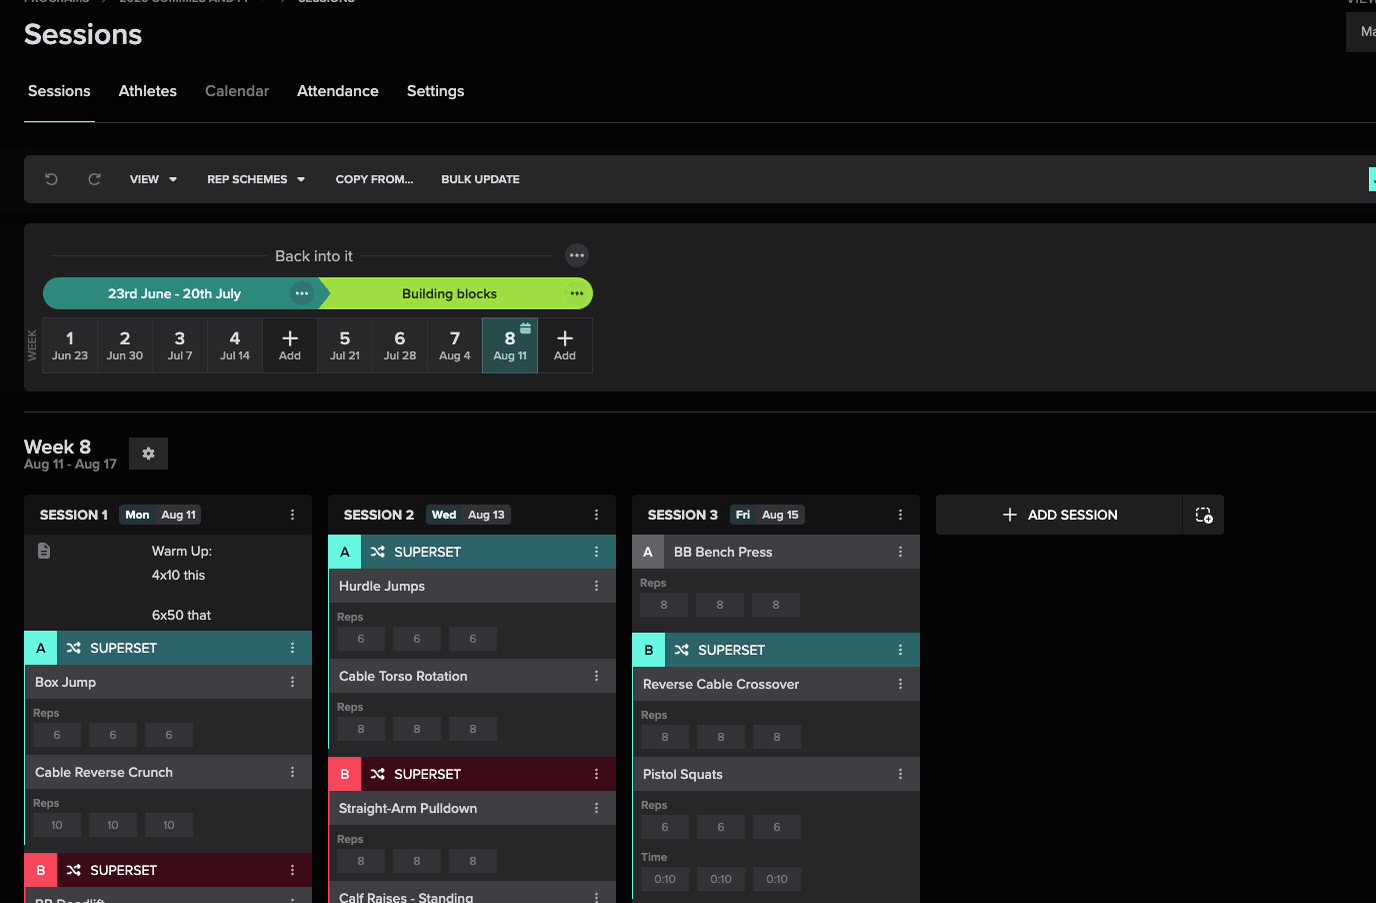
Task: Open Straight-Arm Pulldown options menu
Action: [x=596, y=808]
